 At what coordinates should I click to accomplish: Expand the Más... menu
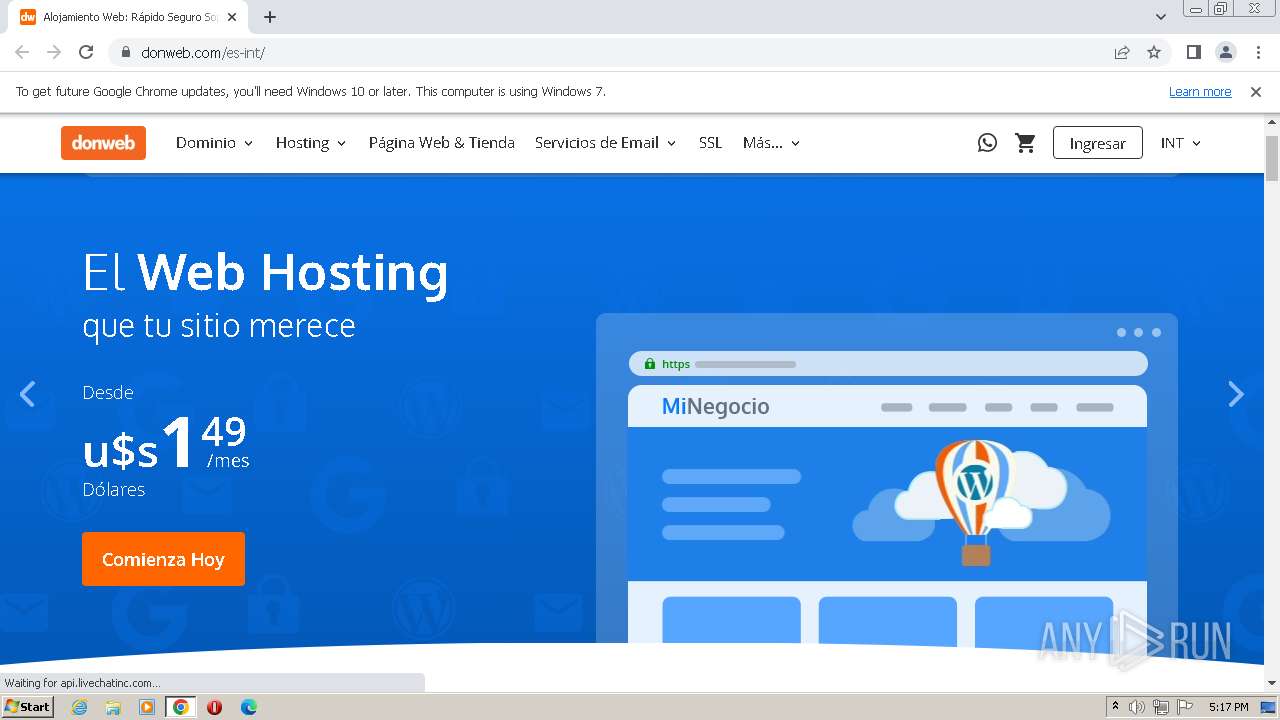point(771,143)
